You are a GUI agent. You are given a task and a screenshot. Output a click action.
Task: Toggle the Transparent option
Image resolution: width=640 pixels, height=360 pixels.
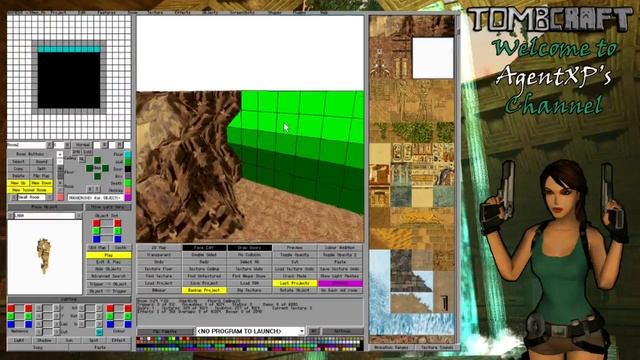(159, 255)
